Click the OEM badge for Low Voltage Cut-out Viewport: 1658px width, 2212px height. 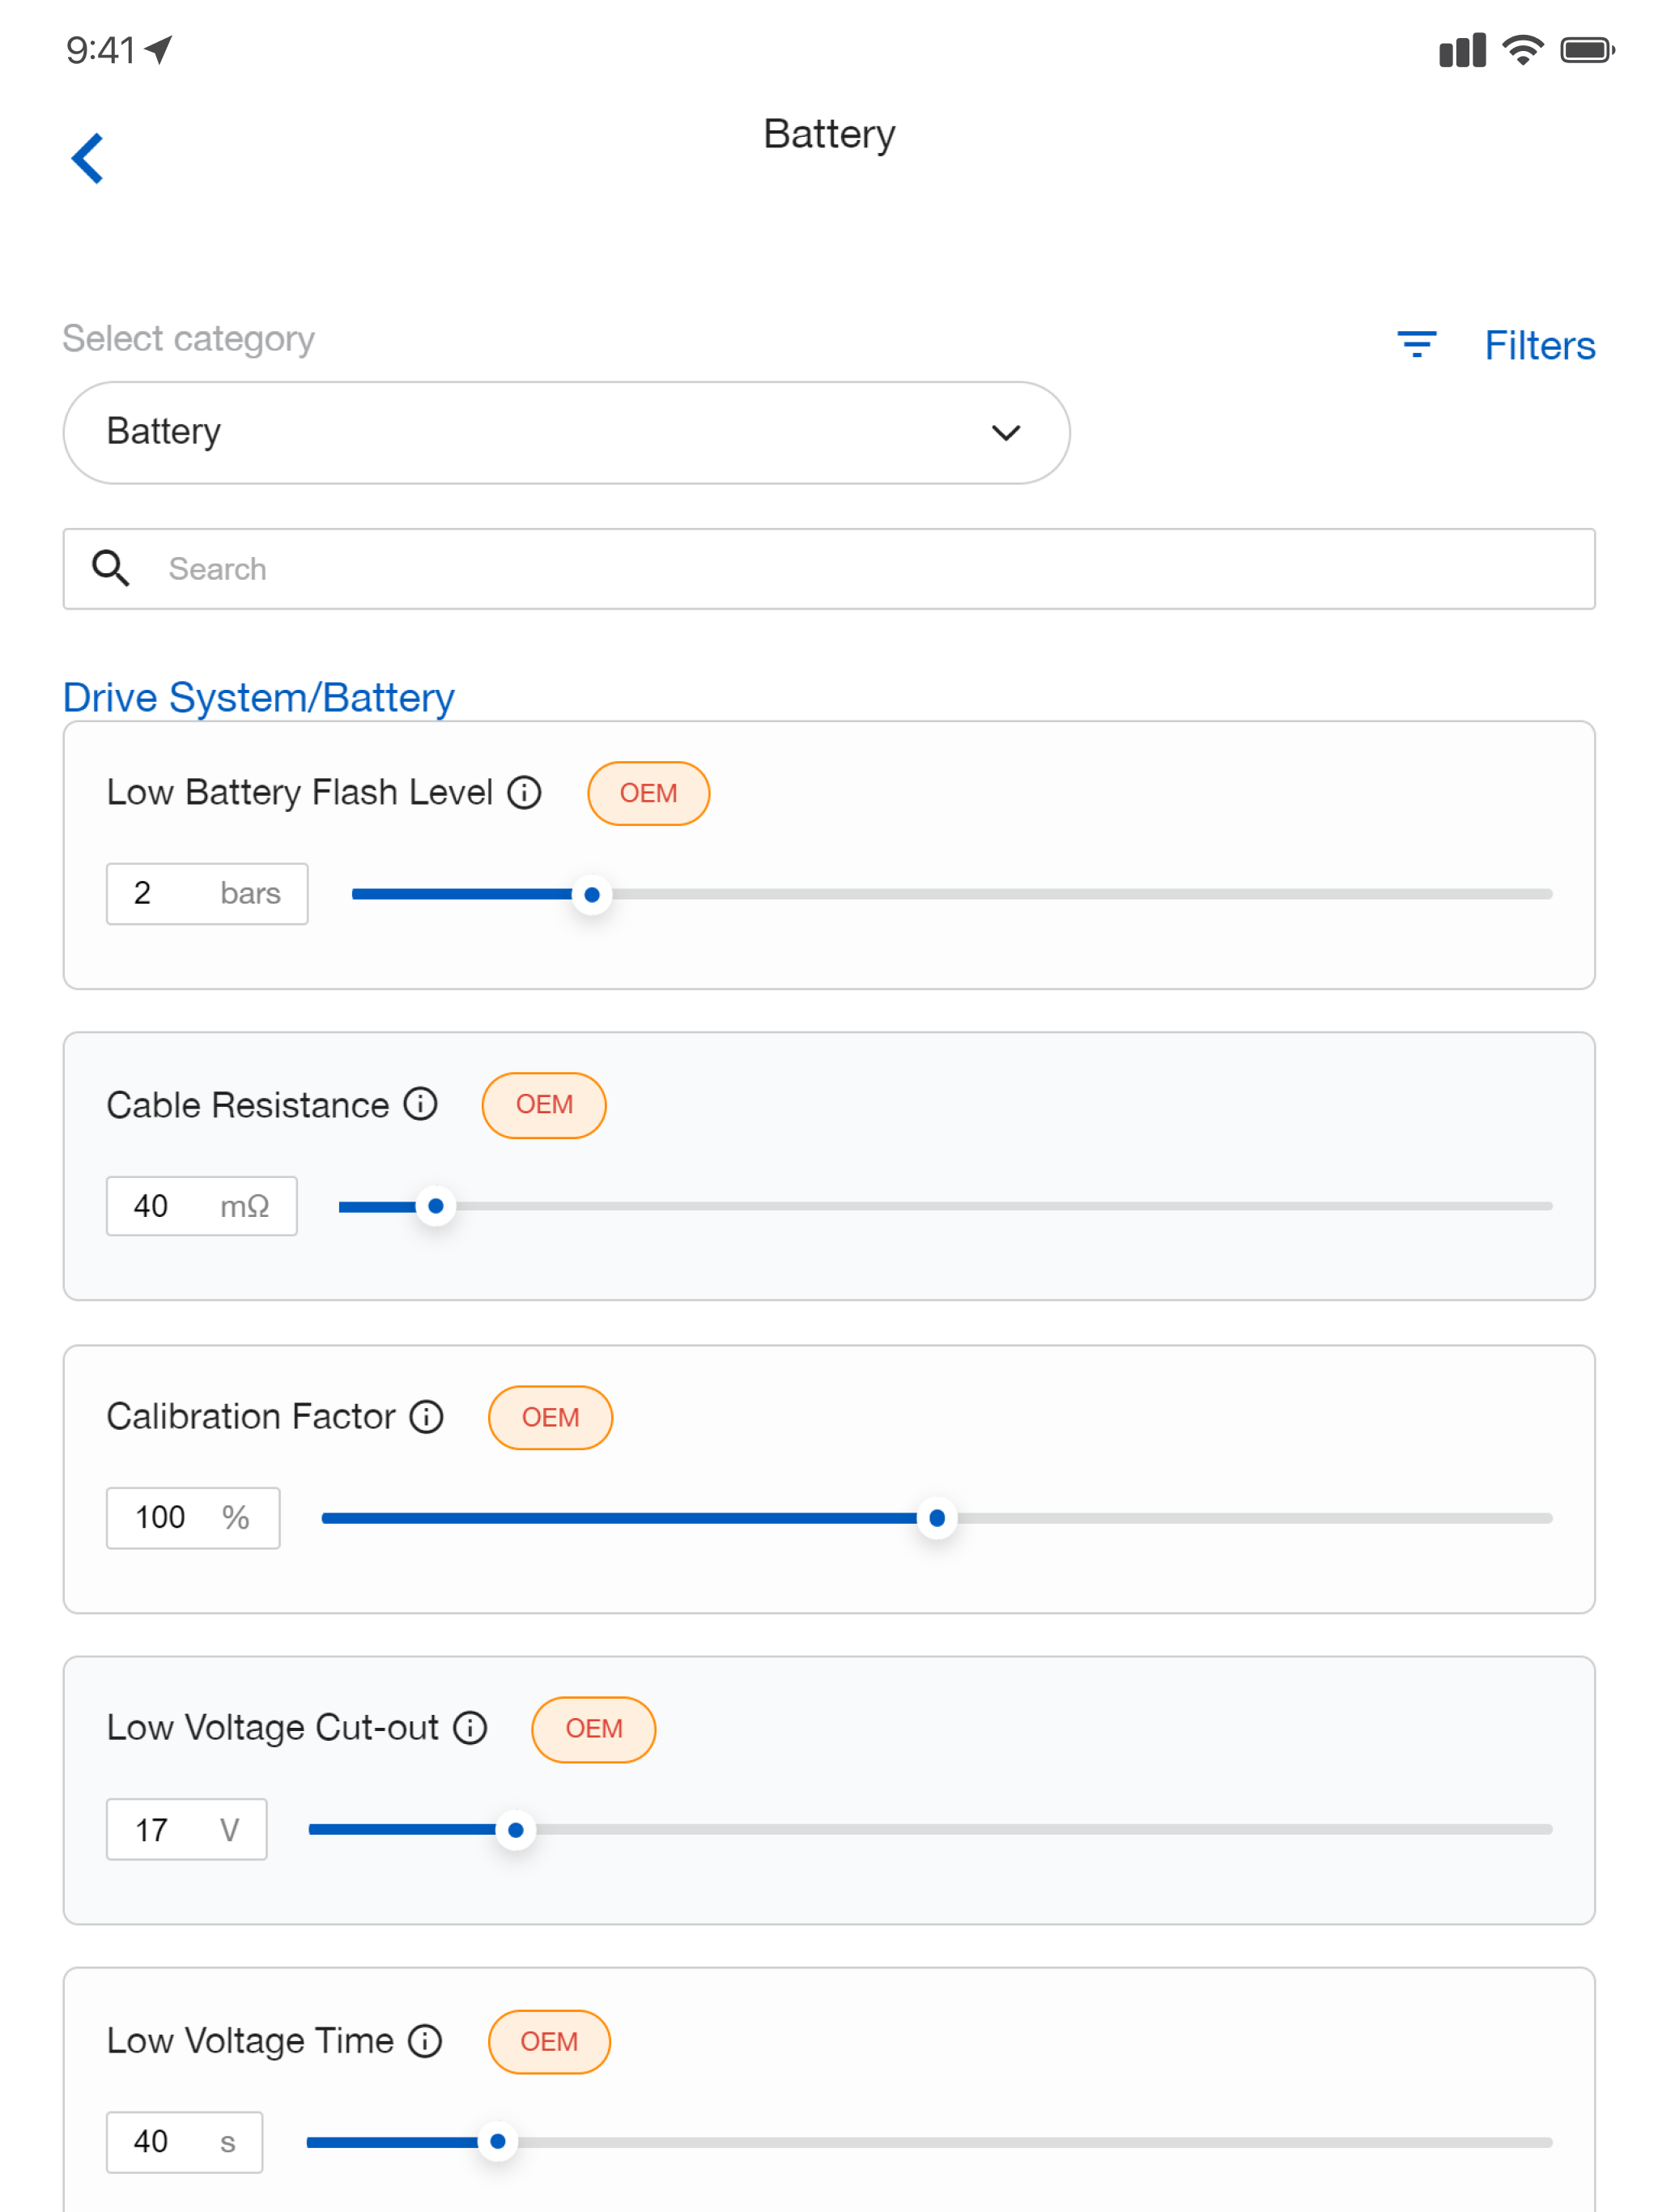(593, 1729)
